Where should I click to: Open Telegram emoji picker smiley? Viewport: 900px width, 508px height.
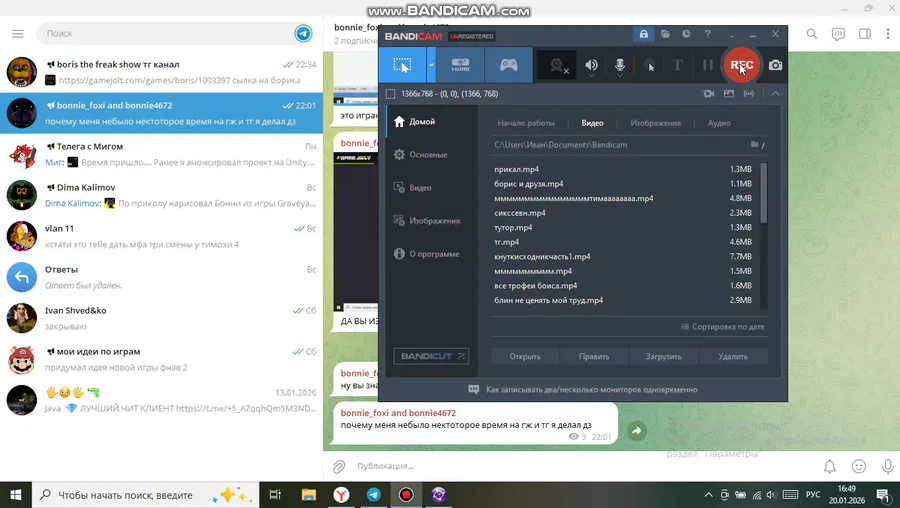859,467
